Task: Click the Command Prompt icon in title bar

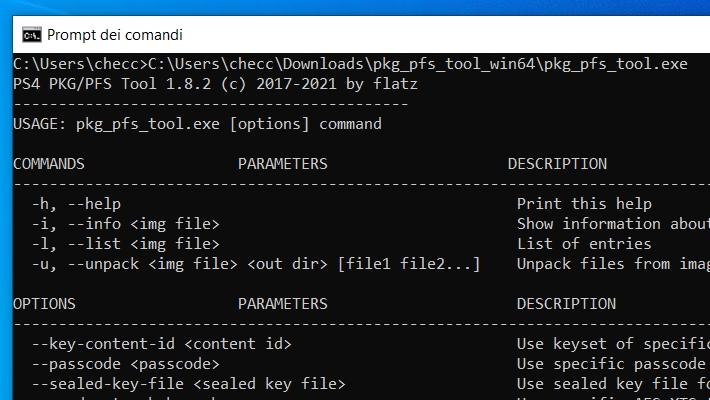Action: coord(32,35)
